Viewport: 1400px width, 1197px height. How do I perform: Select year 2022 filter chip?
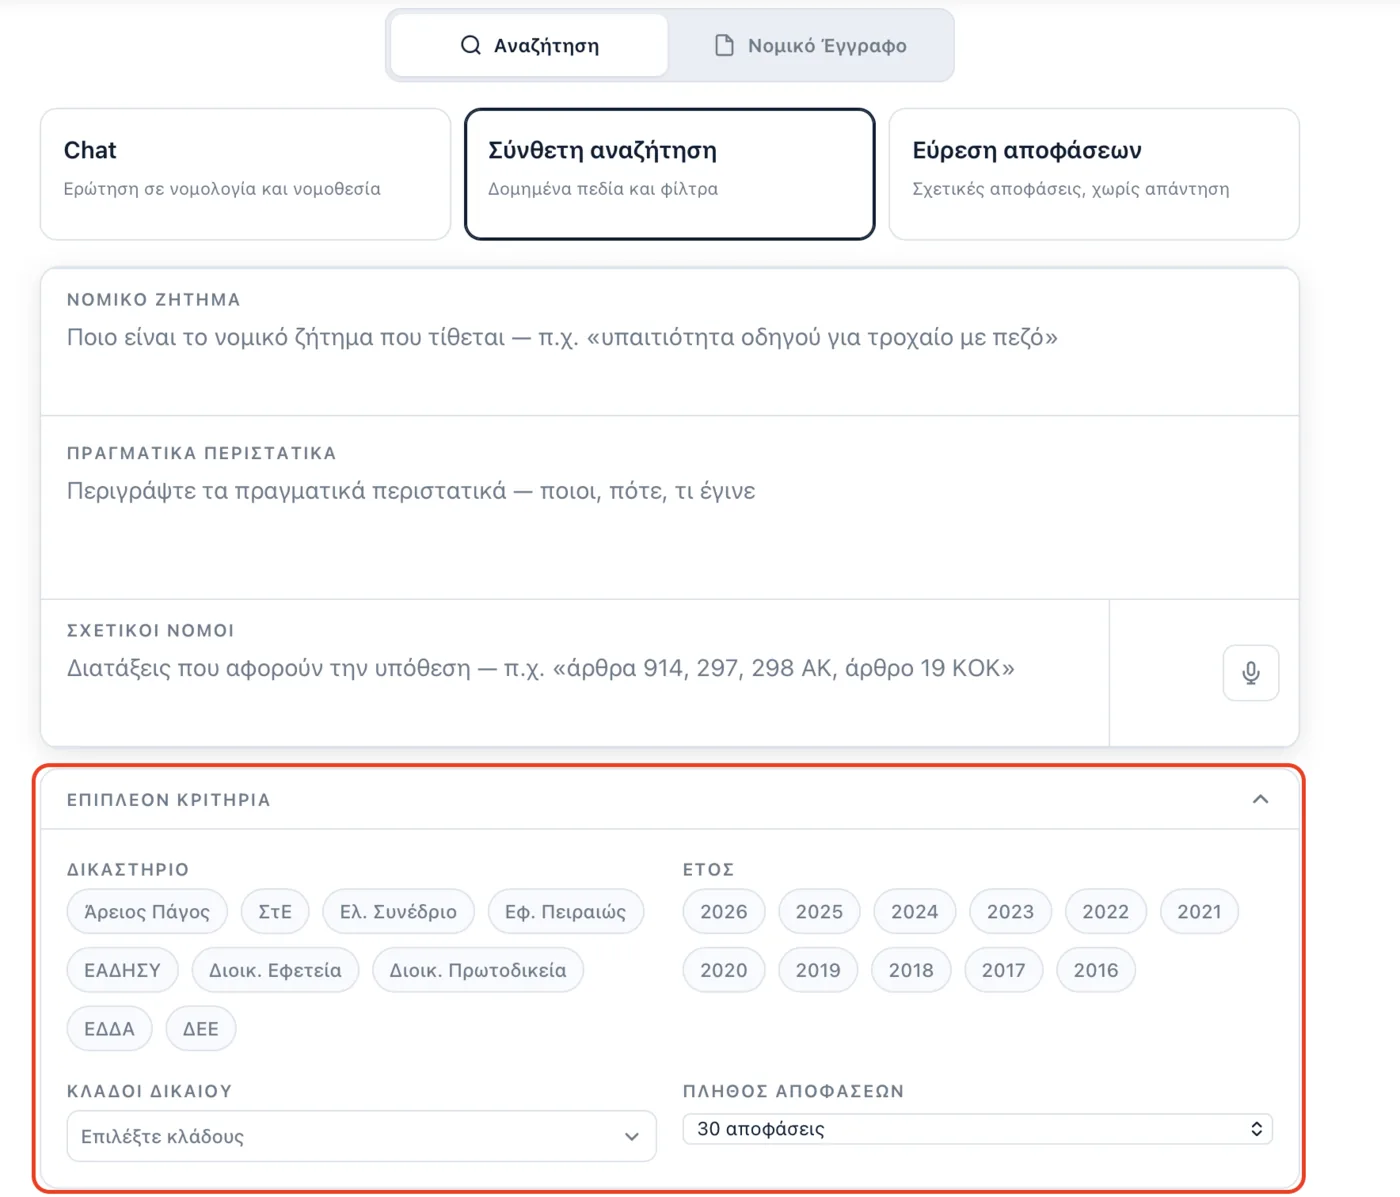tap(1105, 912)
